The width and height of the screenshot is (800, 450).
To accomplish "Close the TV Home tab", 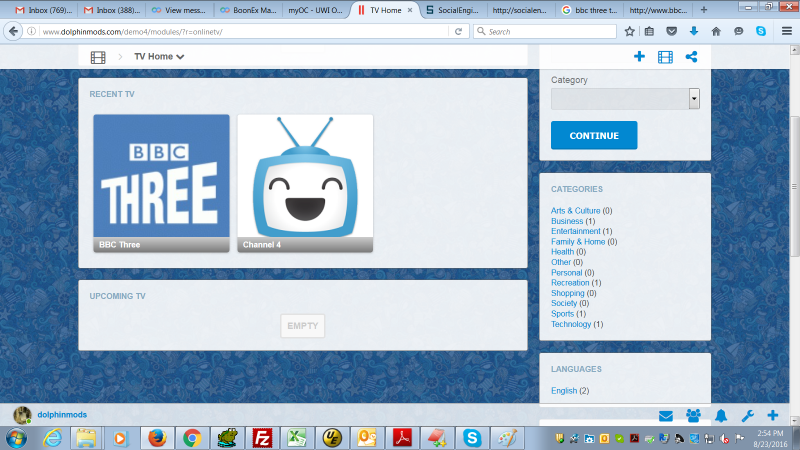I will [x=410, y=10].
